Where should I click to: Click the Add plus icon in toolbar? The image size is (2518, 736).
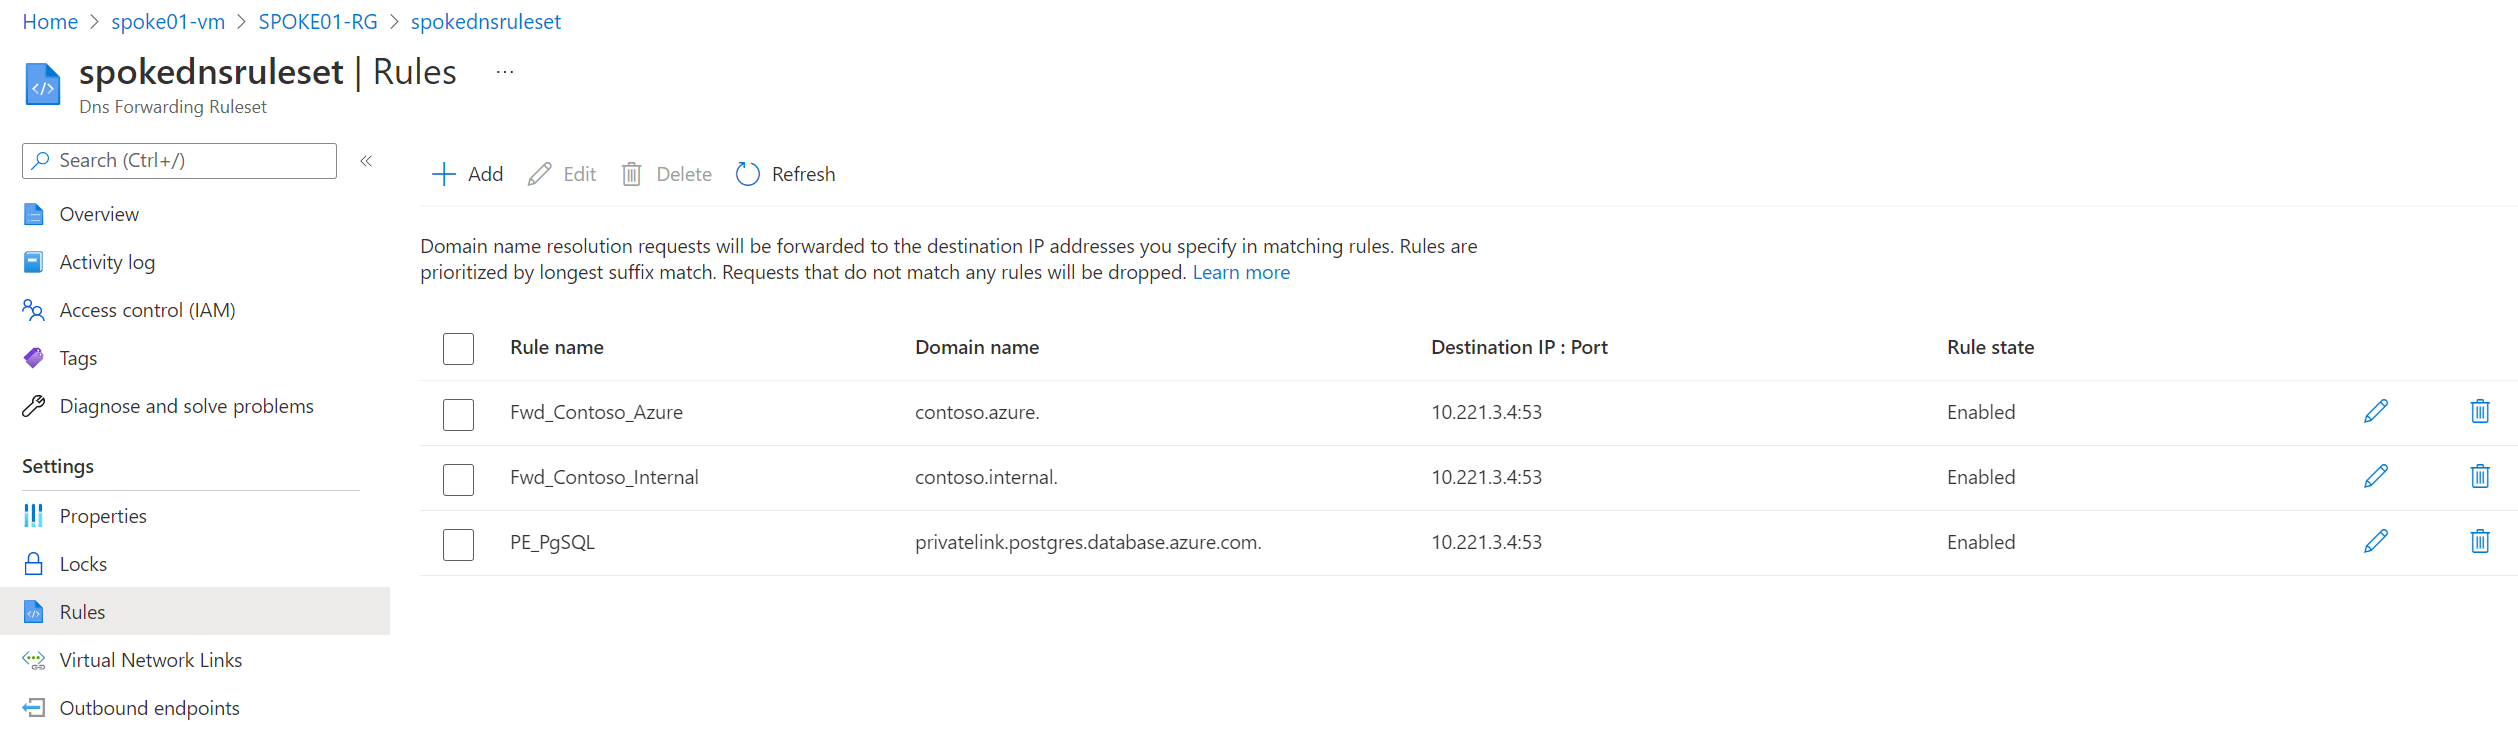tap(443, 174)
